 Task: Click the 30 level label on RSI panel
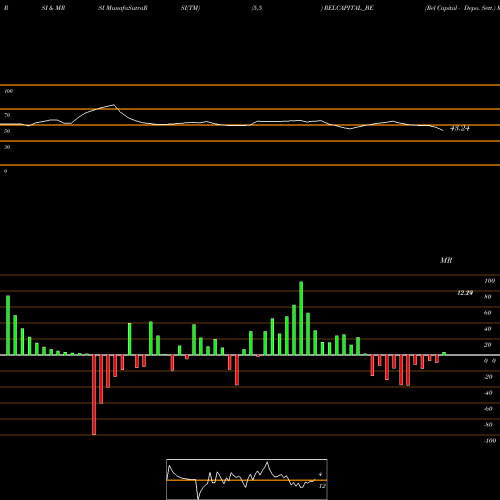[7, 147]
